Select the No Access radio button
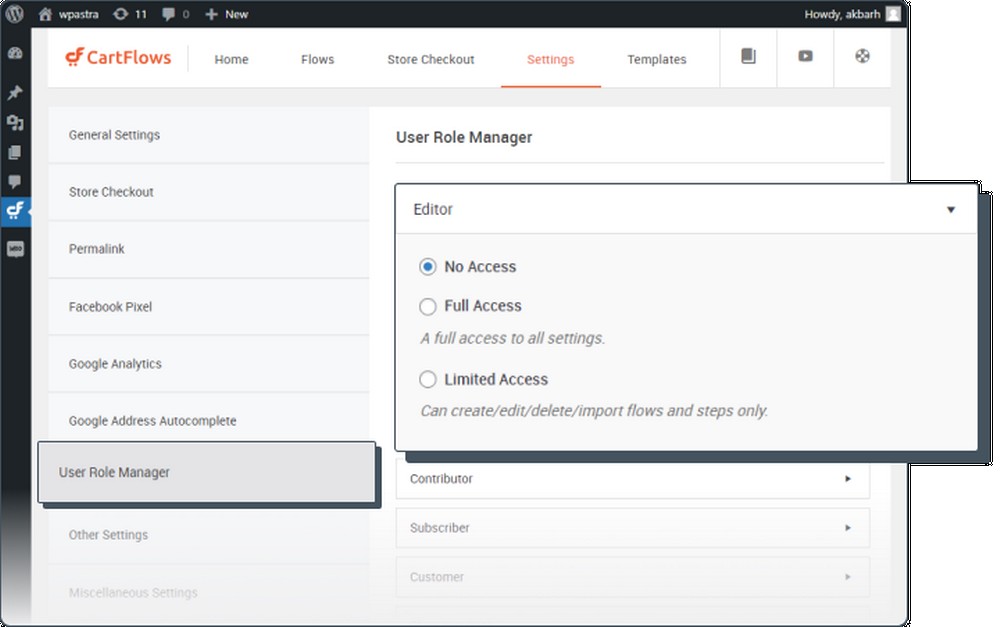Viewport: 1000px width, 627px height. tap(427, 267)
